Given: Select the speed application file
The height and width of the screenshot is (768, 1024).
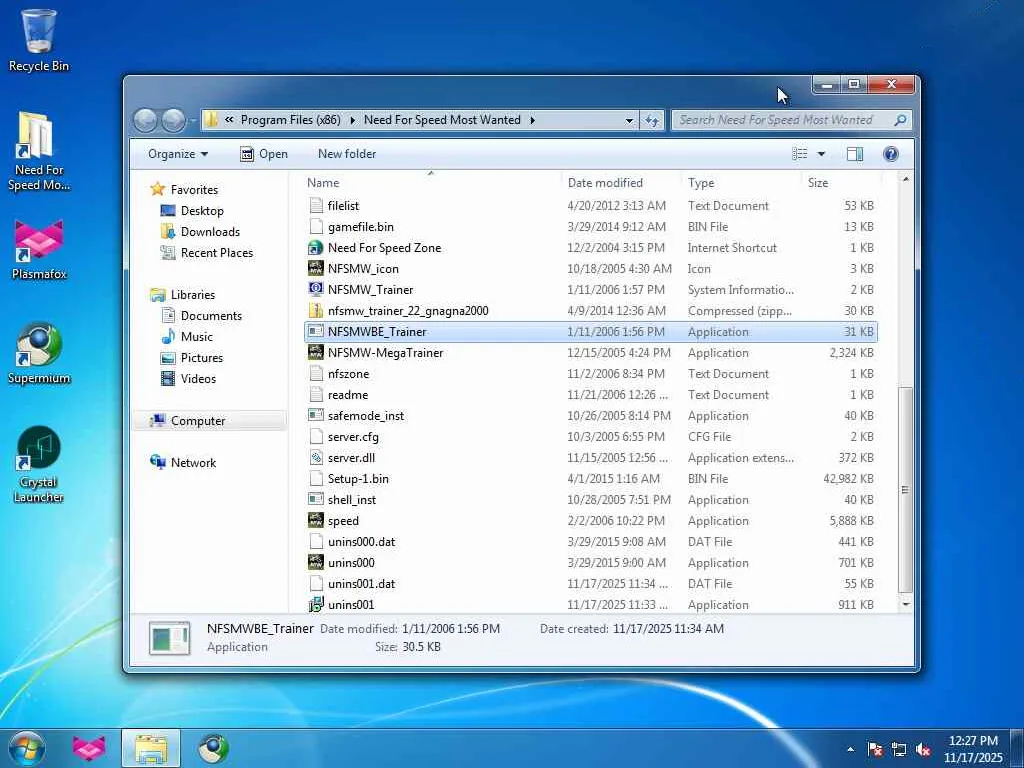Looking at the screenshot, I should tap(591, 520).
